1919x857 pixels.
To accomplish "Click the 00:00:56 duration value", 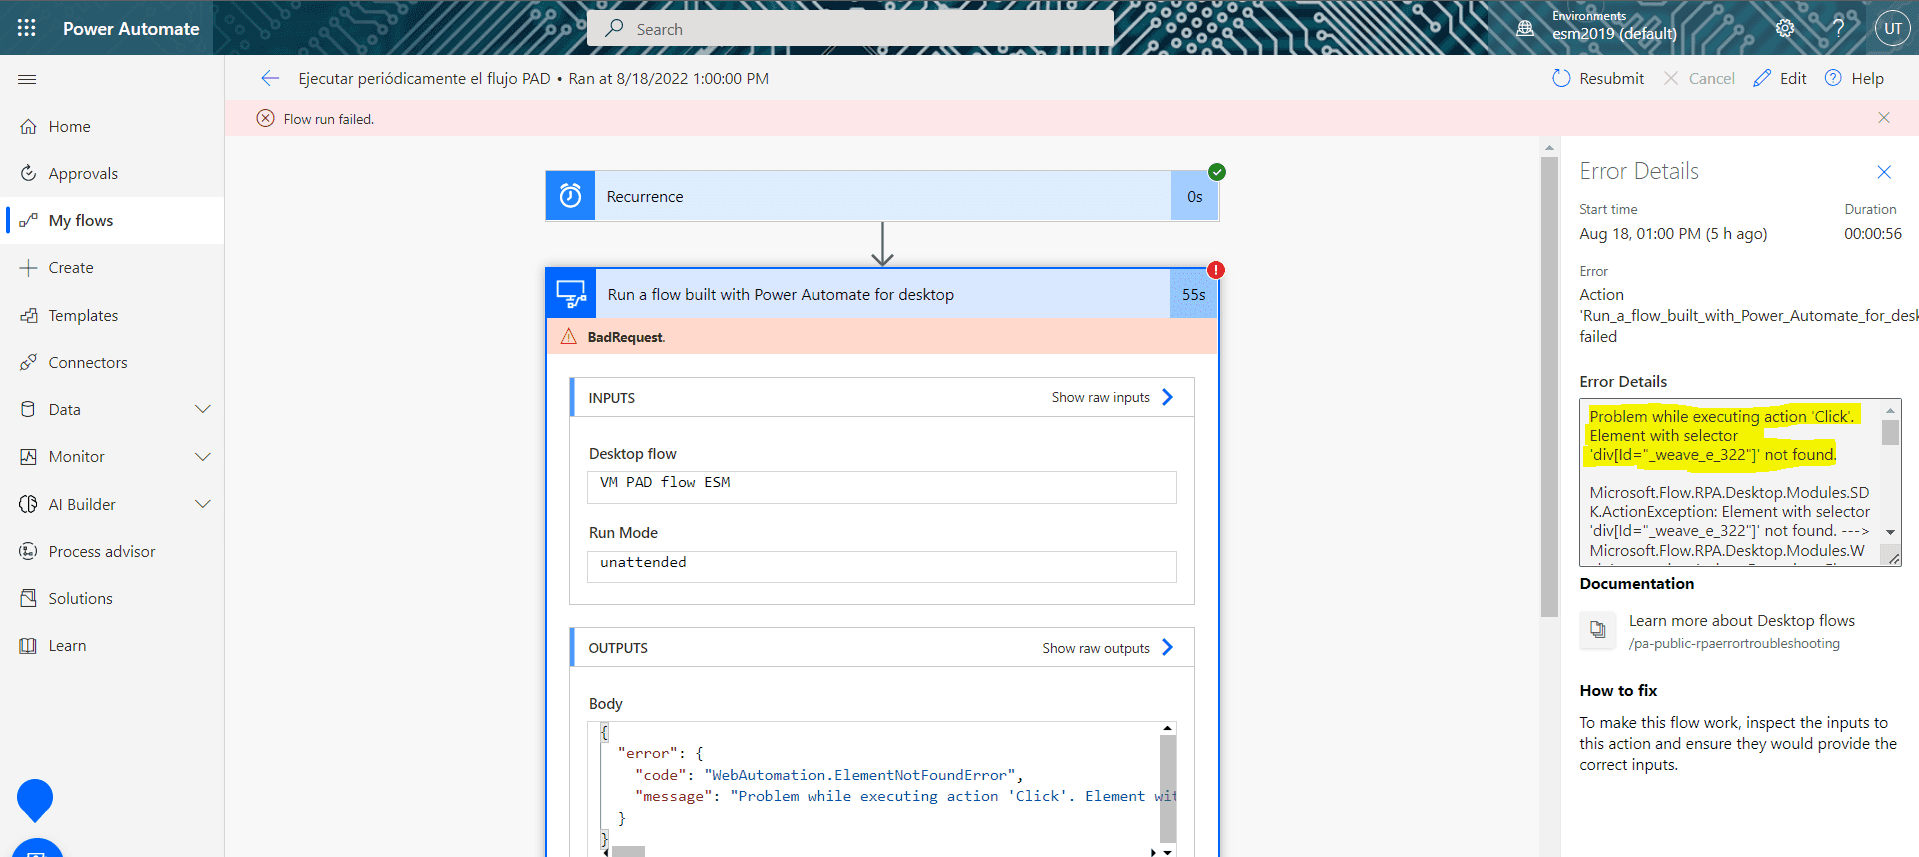I will click(x=1873, y=233).
